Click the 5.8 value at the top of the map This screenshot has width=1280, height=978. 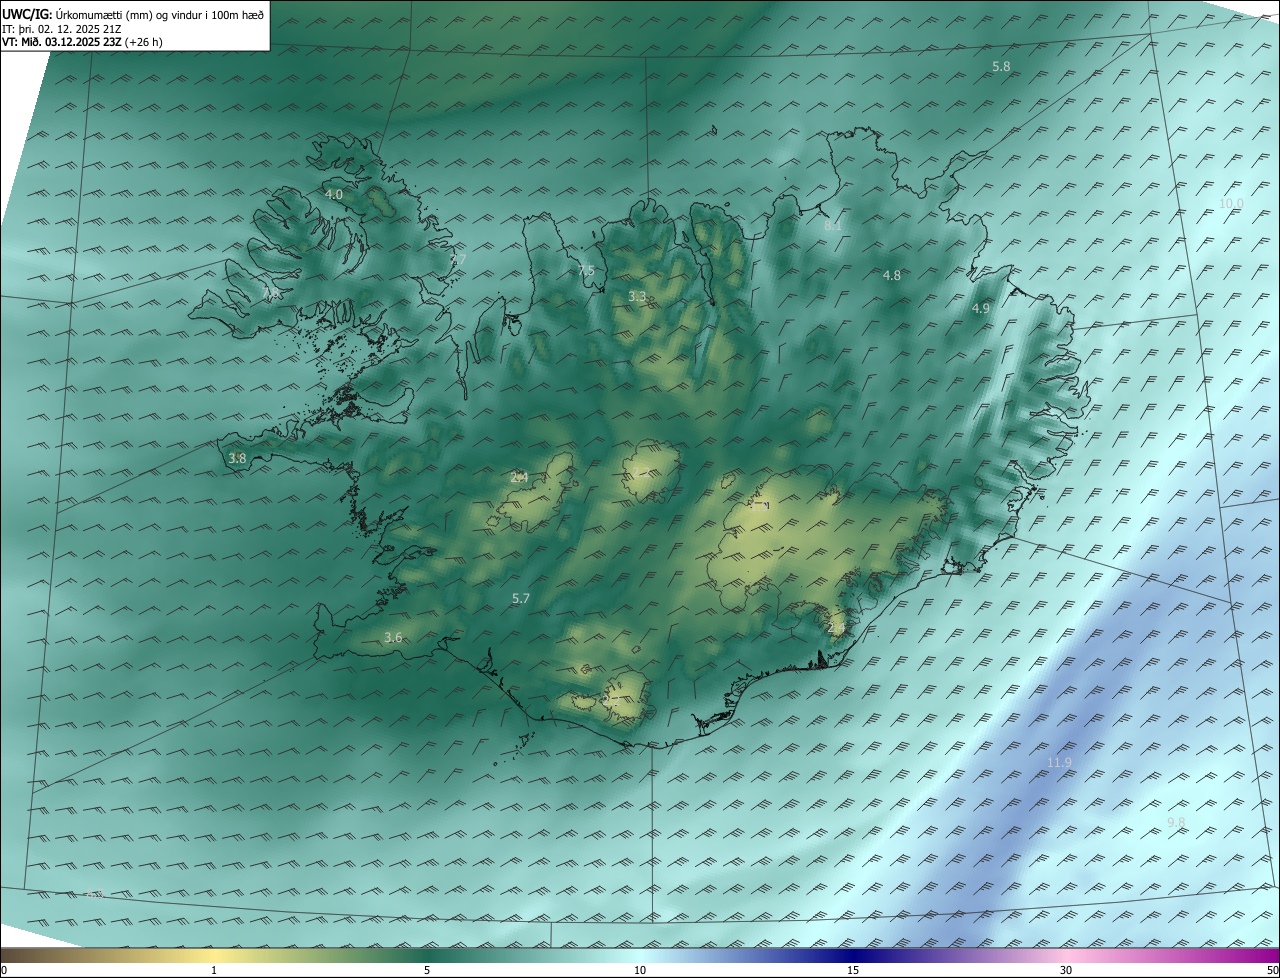(x=1001, y=66)
